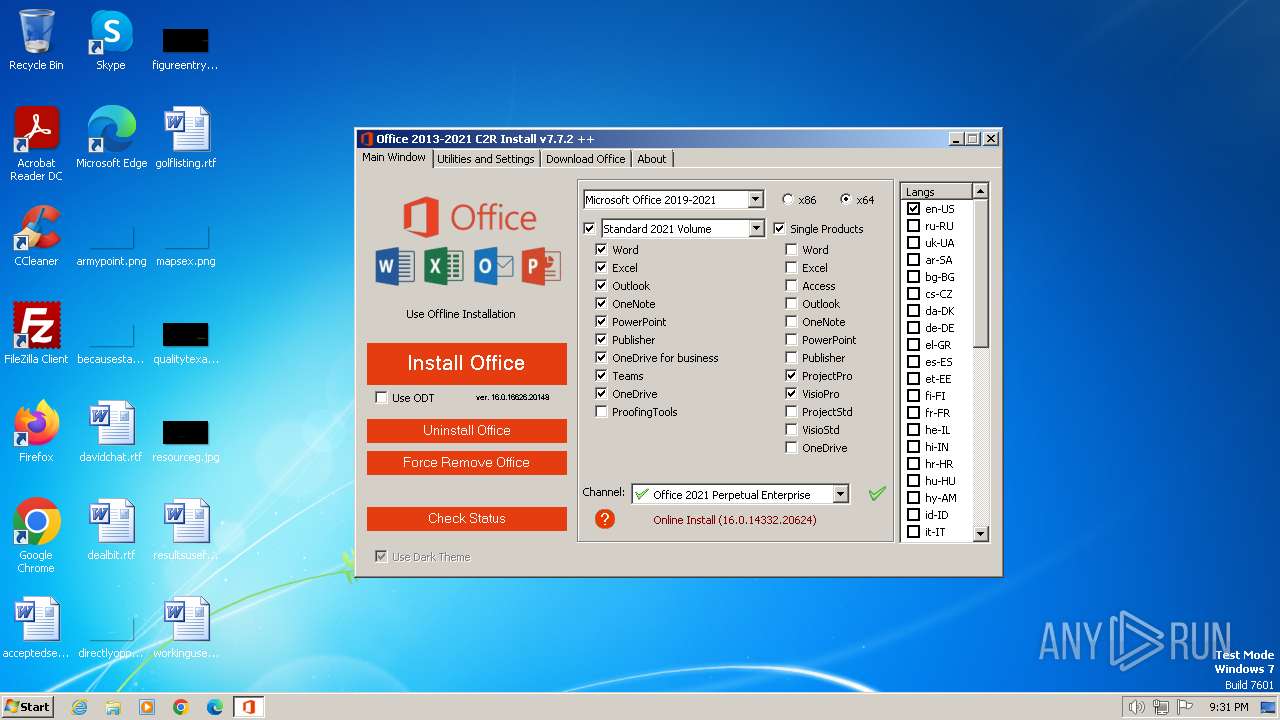
Task: Click taskbar clock showing 9:31 PM
Action: tap(1228, 707)
